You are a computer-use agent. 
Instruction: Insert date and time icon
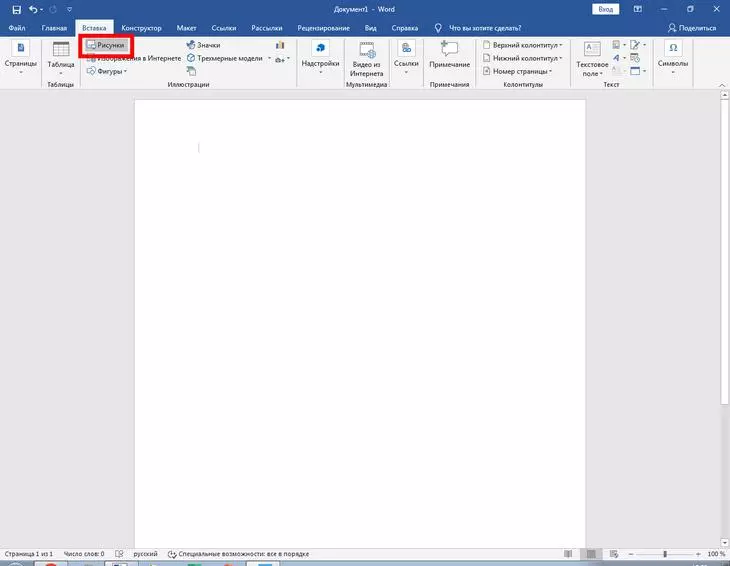(x=635, y=58)
